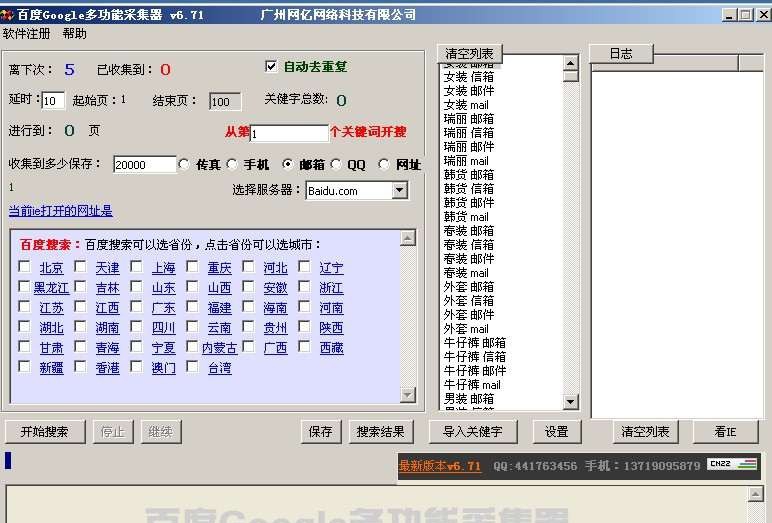
Task: Check the 天津 checkbox
Action: pyautogui.click(x=80, y=266)
